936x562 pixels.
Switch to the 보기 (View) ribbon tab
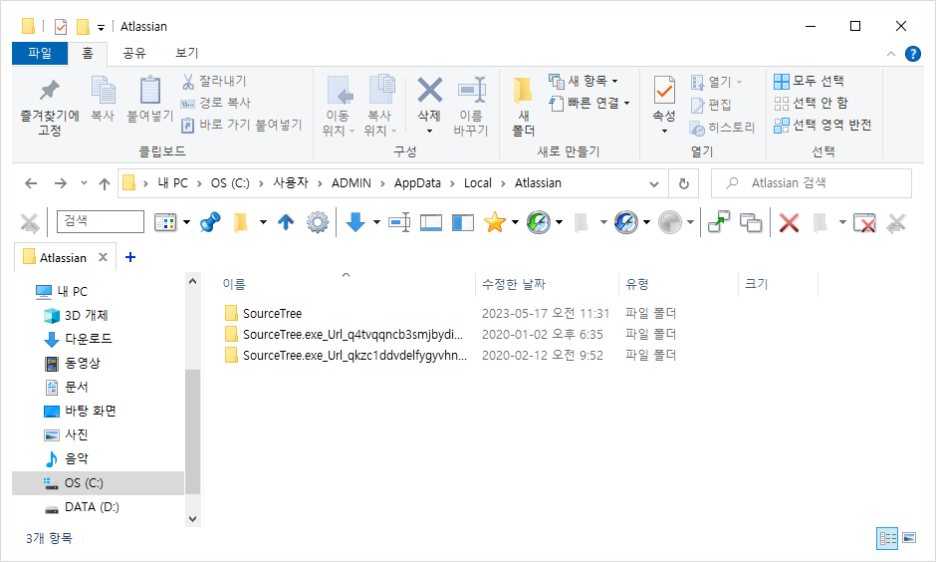[x=186, y=53]
